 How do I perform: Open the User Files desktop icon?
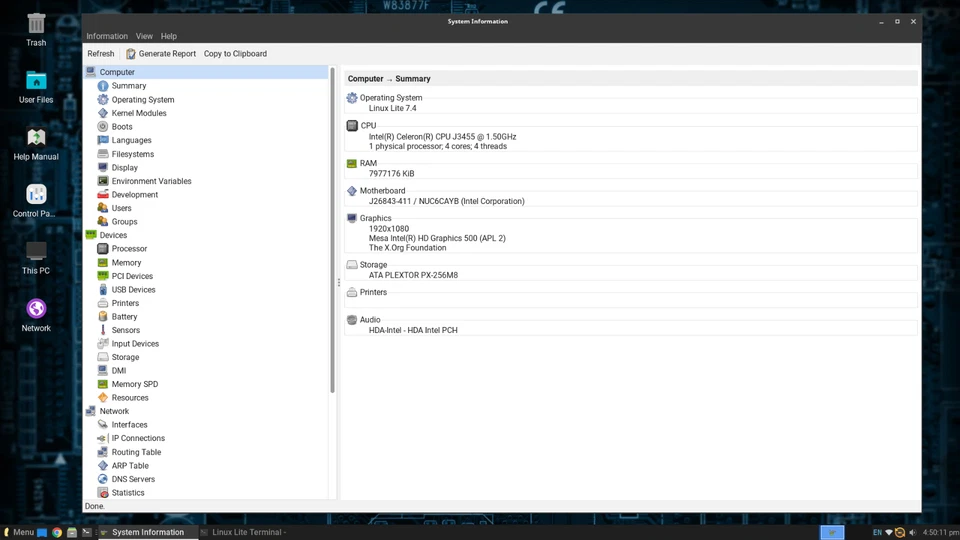coord(36,88)
